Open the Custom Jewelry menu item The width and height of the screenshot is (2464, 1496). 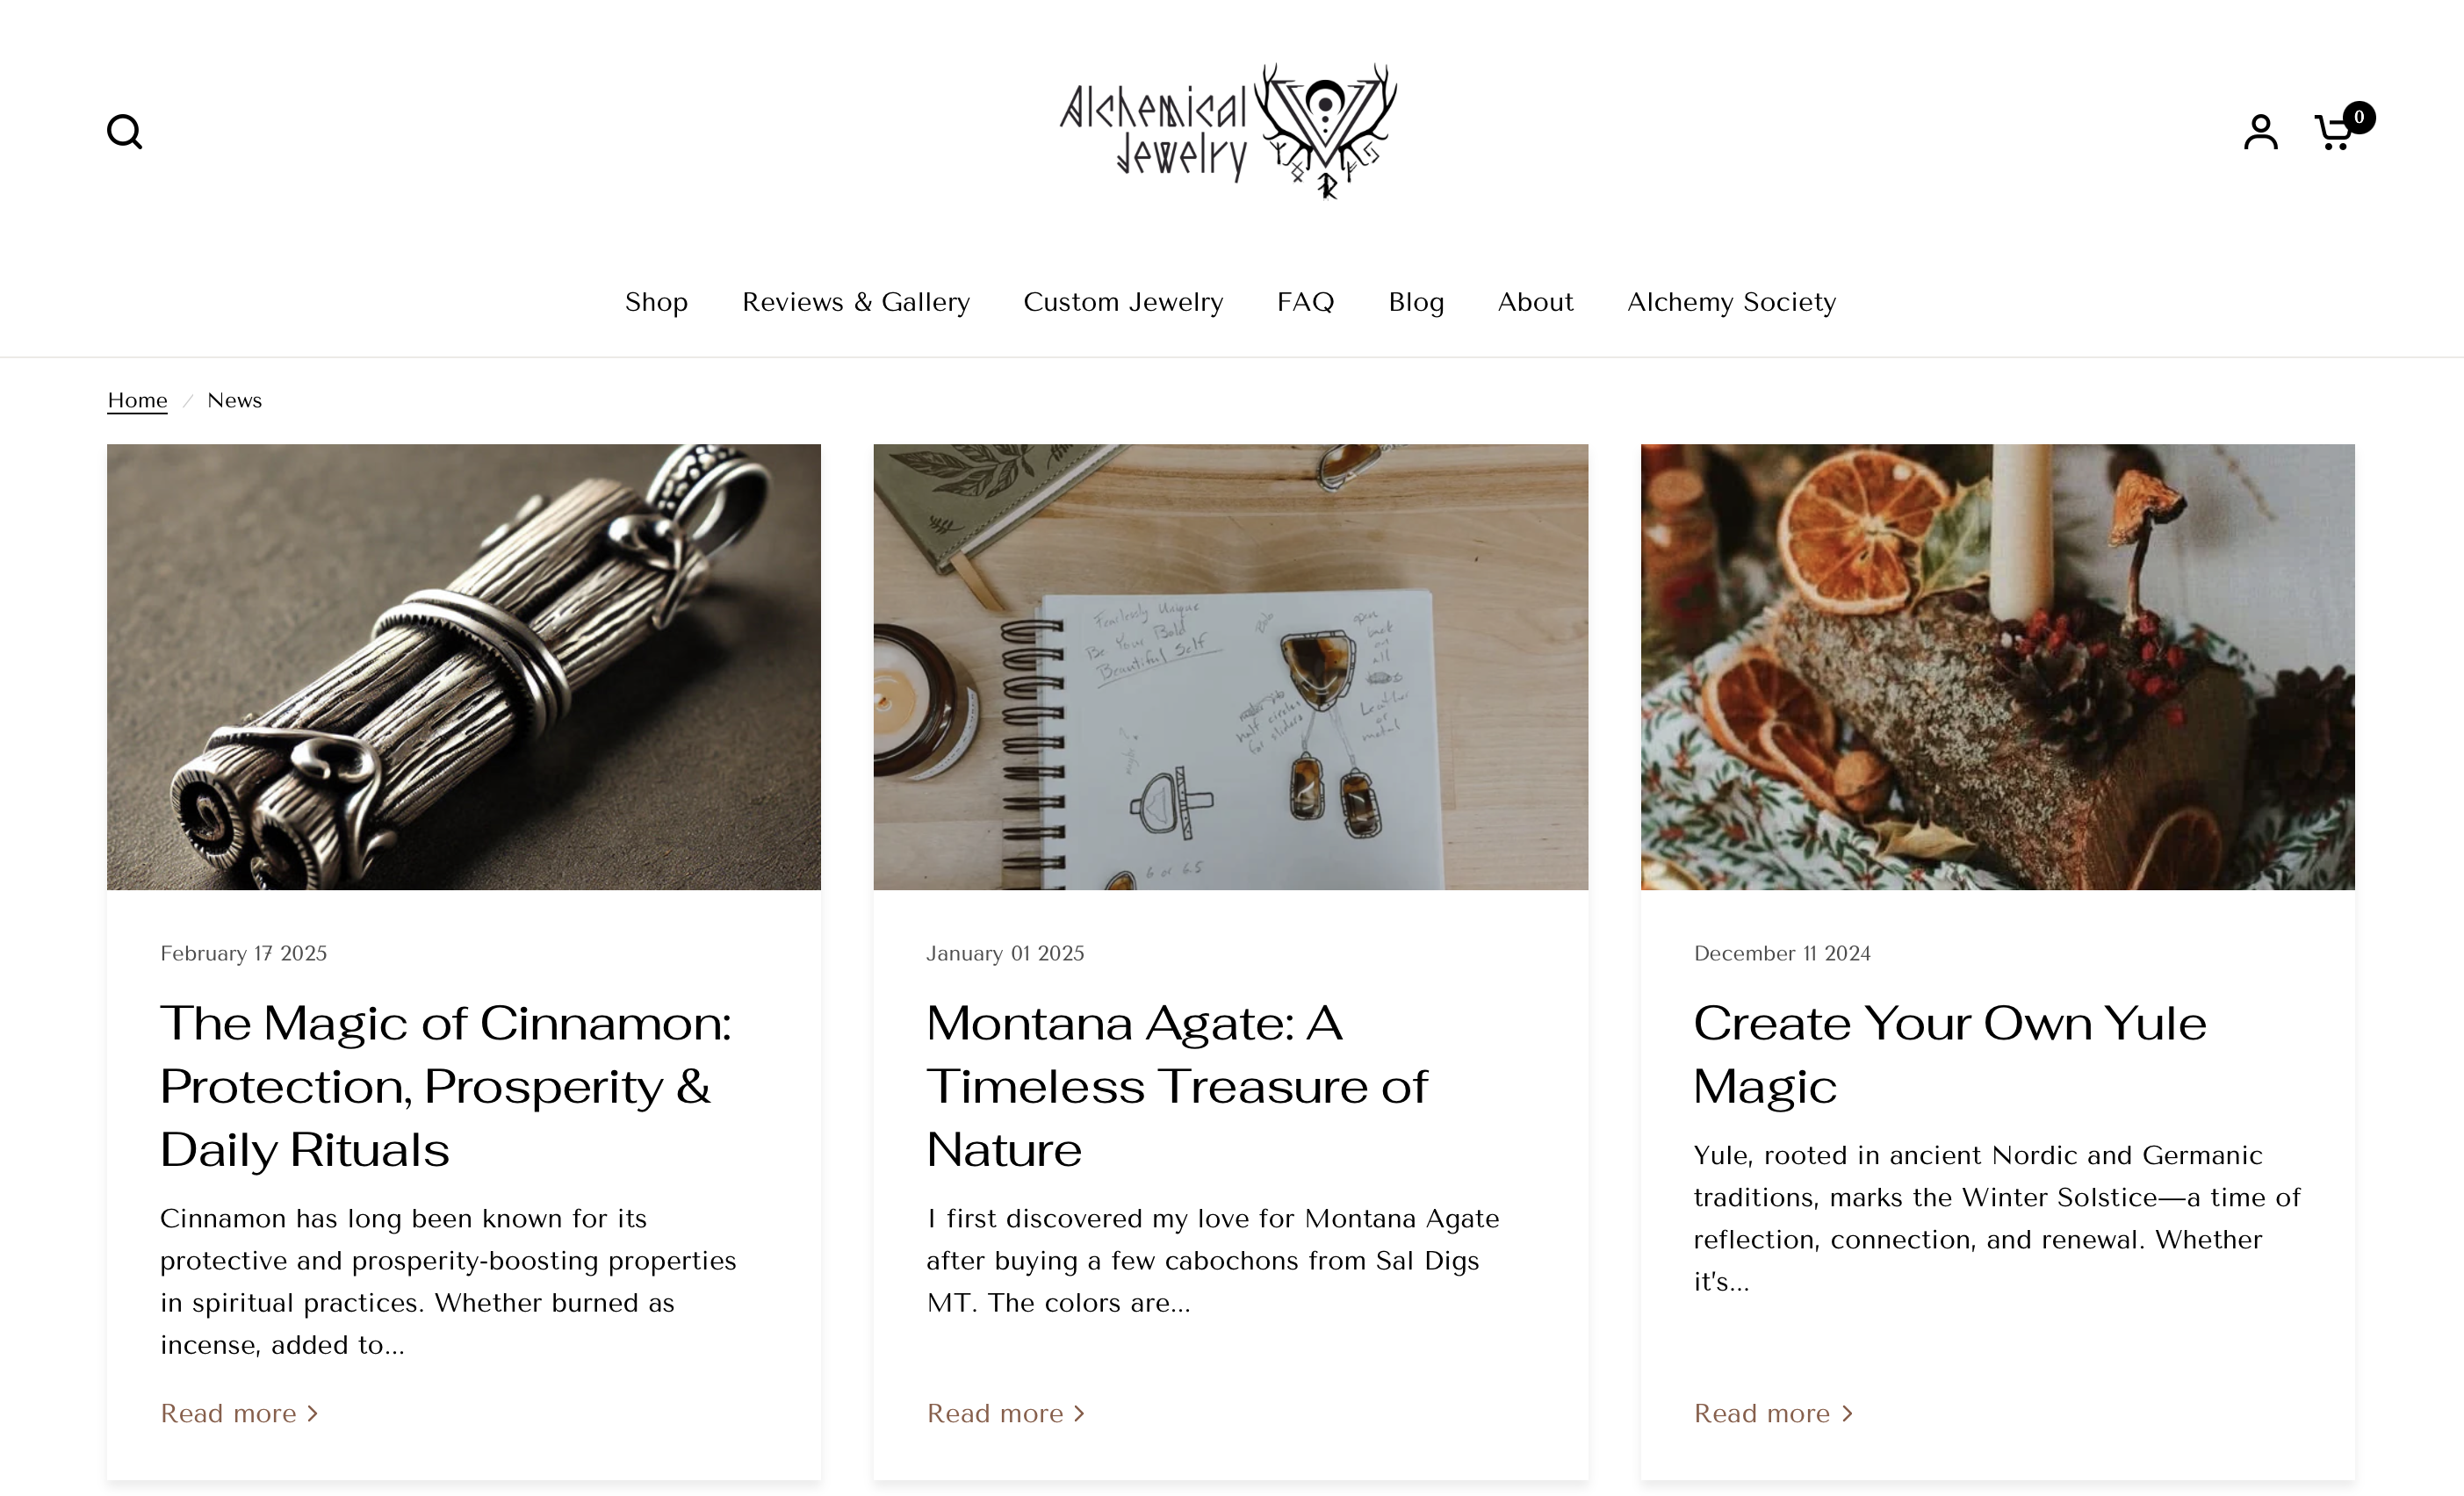(1123, 302)
